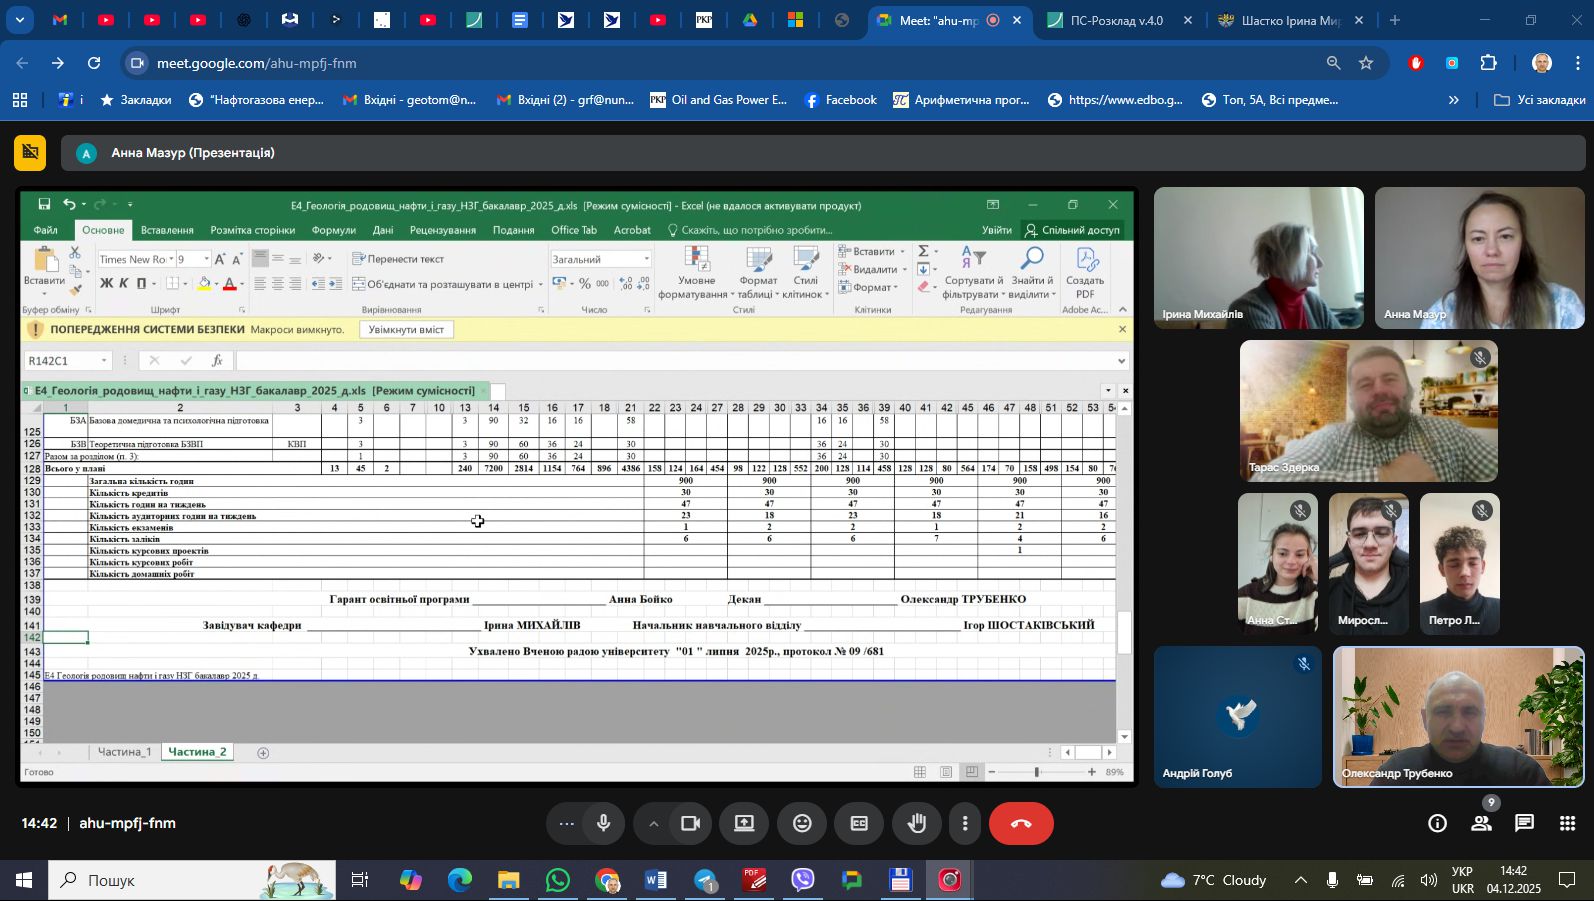Viewport: 1594px width, 901px height.
Task: Click the meet.google.com address bar
Action: click(700, 63)
